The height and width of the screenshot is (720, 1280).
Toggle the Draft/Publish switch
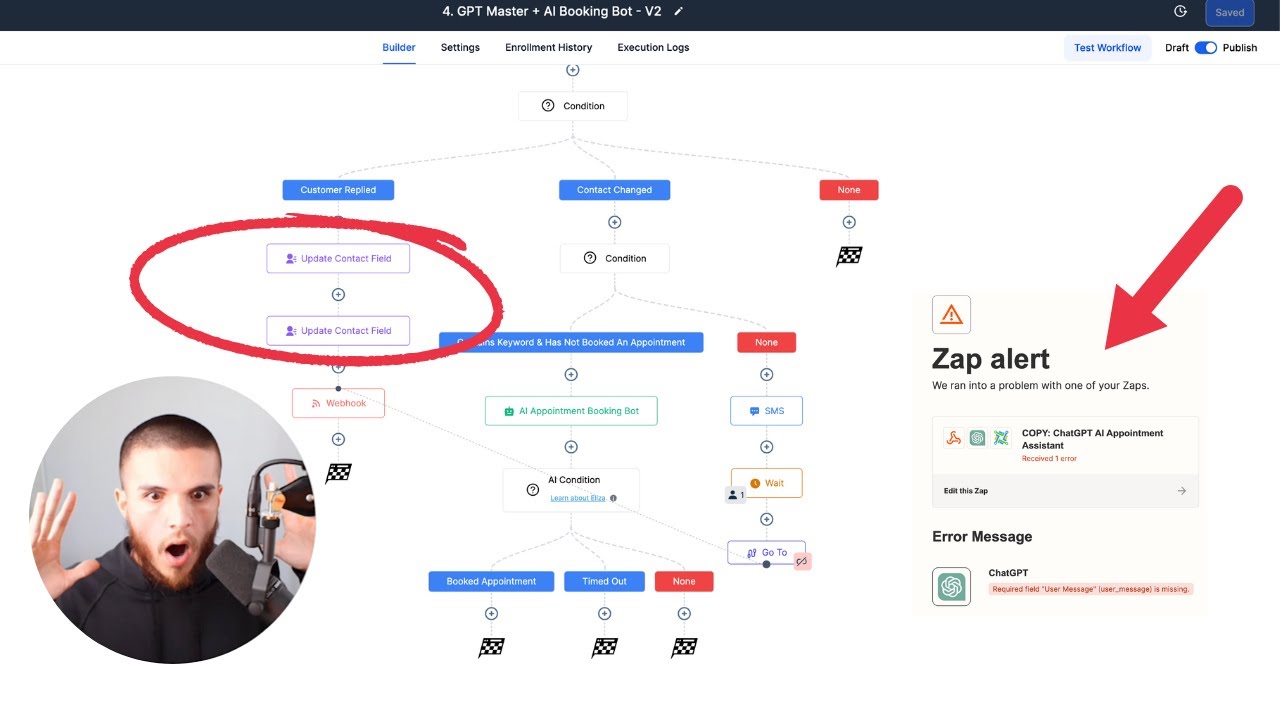click(x=1206, y=48)
